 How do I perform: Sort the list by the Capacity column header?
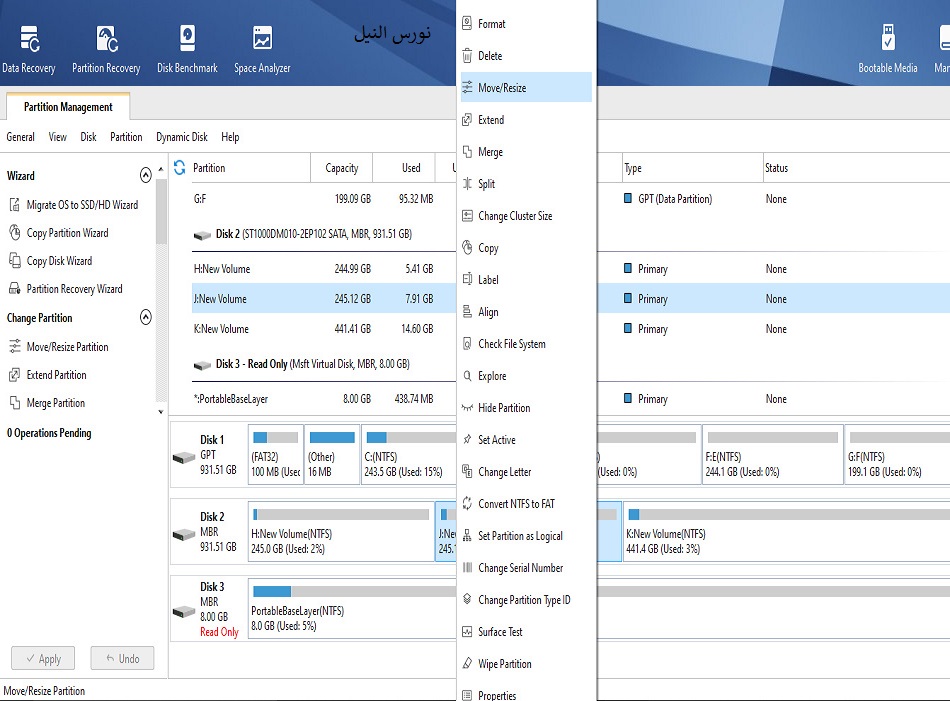click(x=341, y=168)
